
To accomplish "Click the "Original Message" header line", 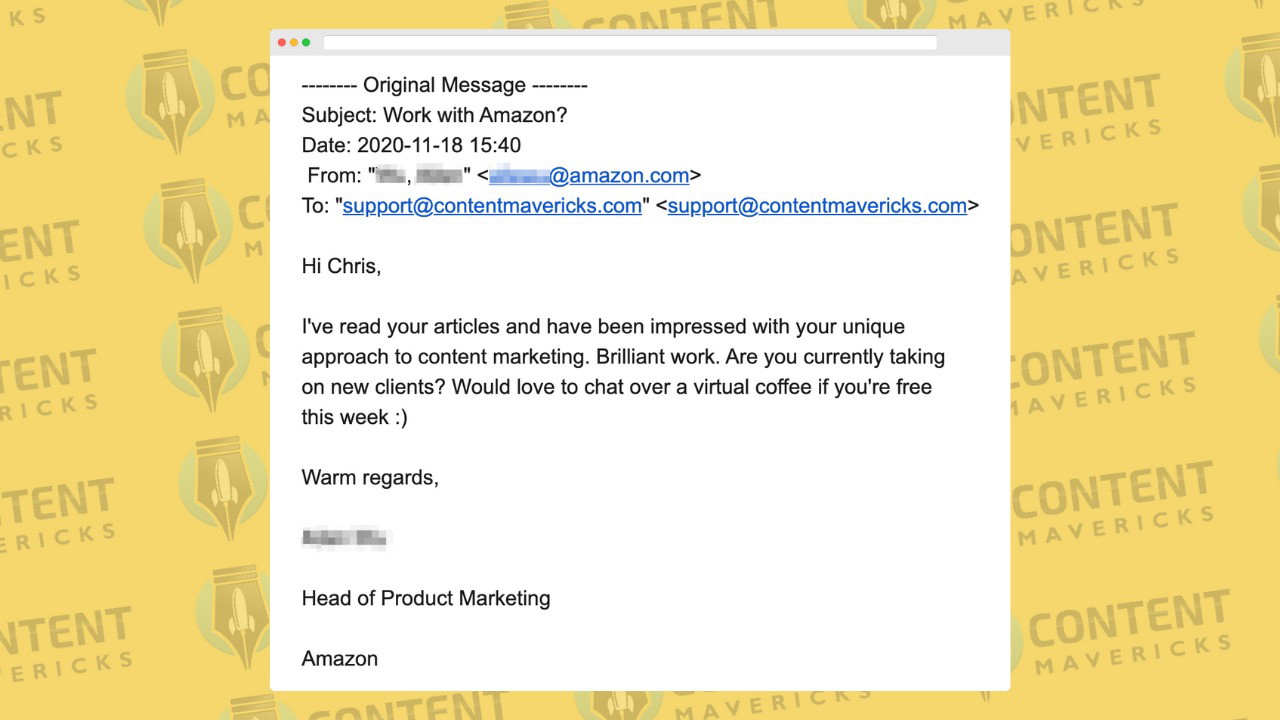I will pyautogui.click(x=444, y=85).
